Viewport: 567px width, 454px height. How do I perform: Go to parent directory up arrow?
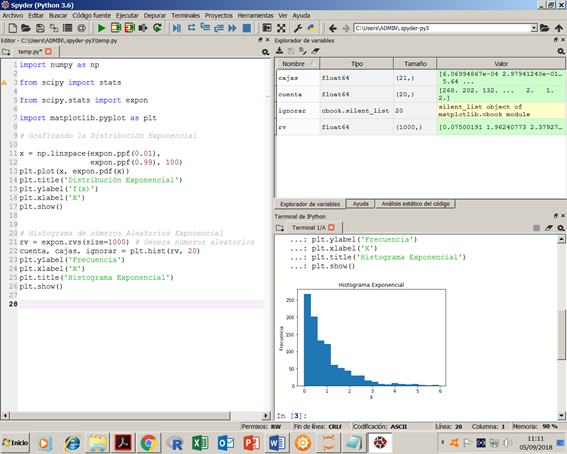click(x=559, y=28)
